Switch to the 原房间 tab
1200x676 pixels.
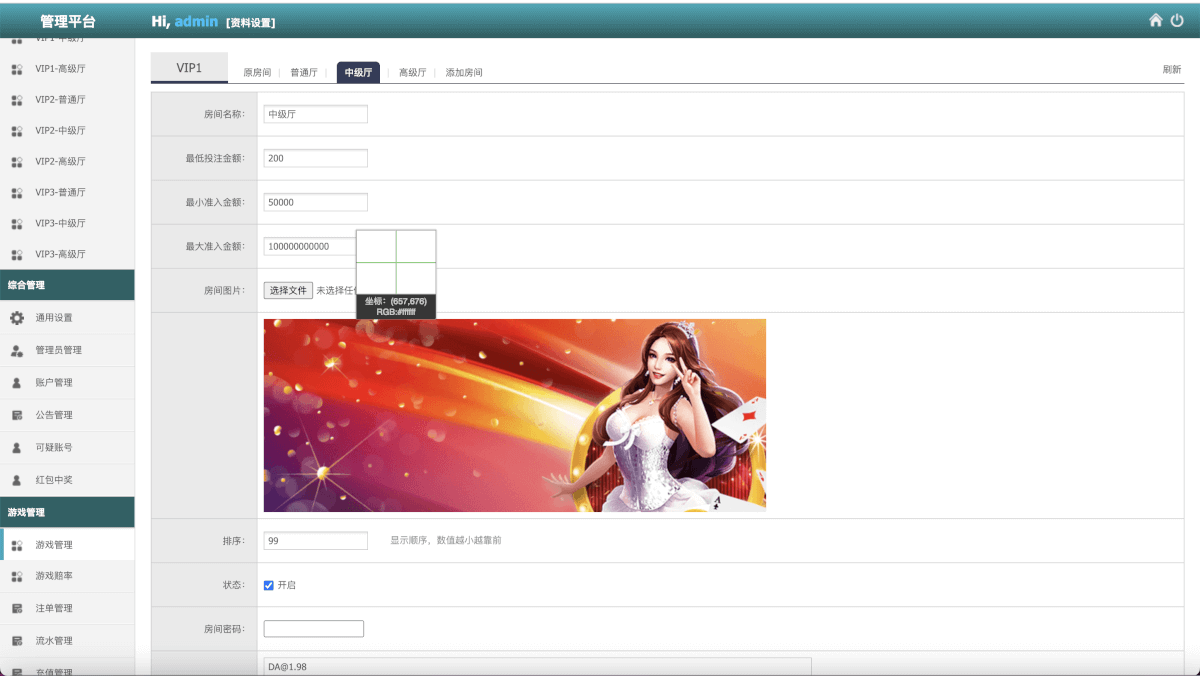(257, 72)
